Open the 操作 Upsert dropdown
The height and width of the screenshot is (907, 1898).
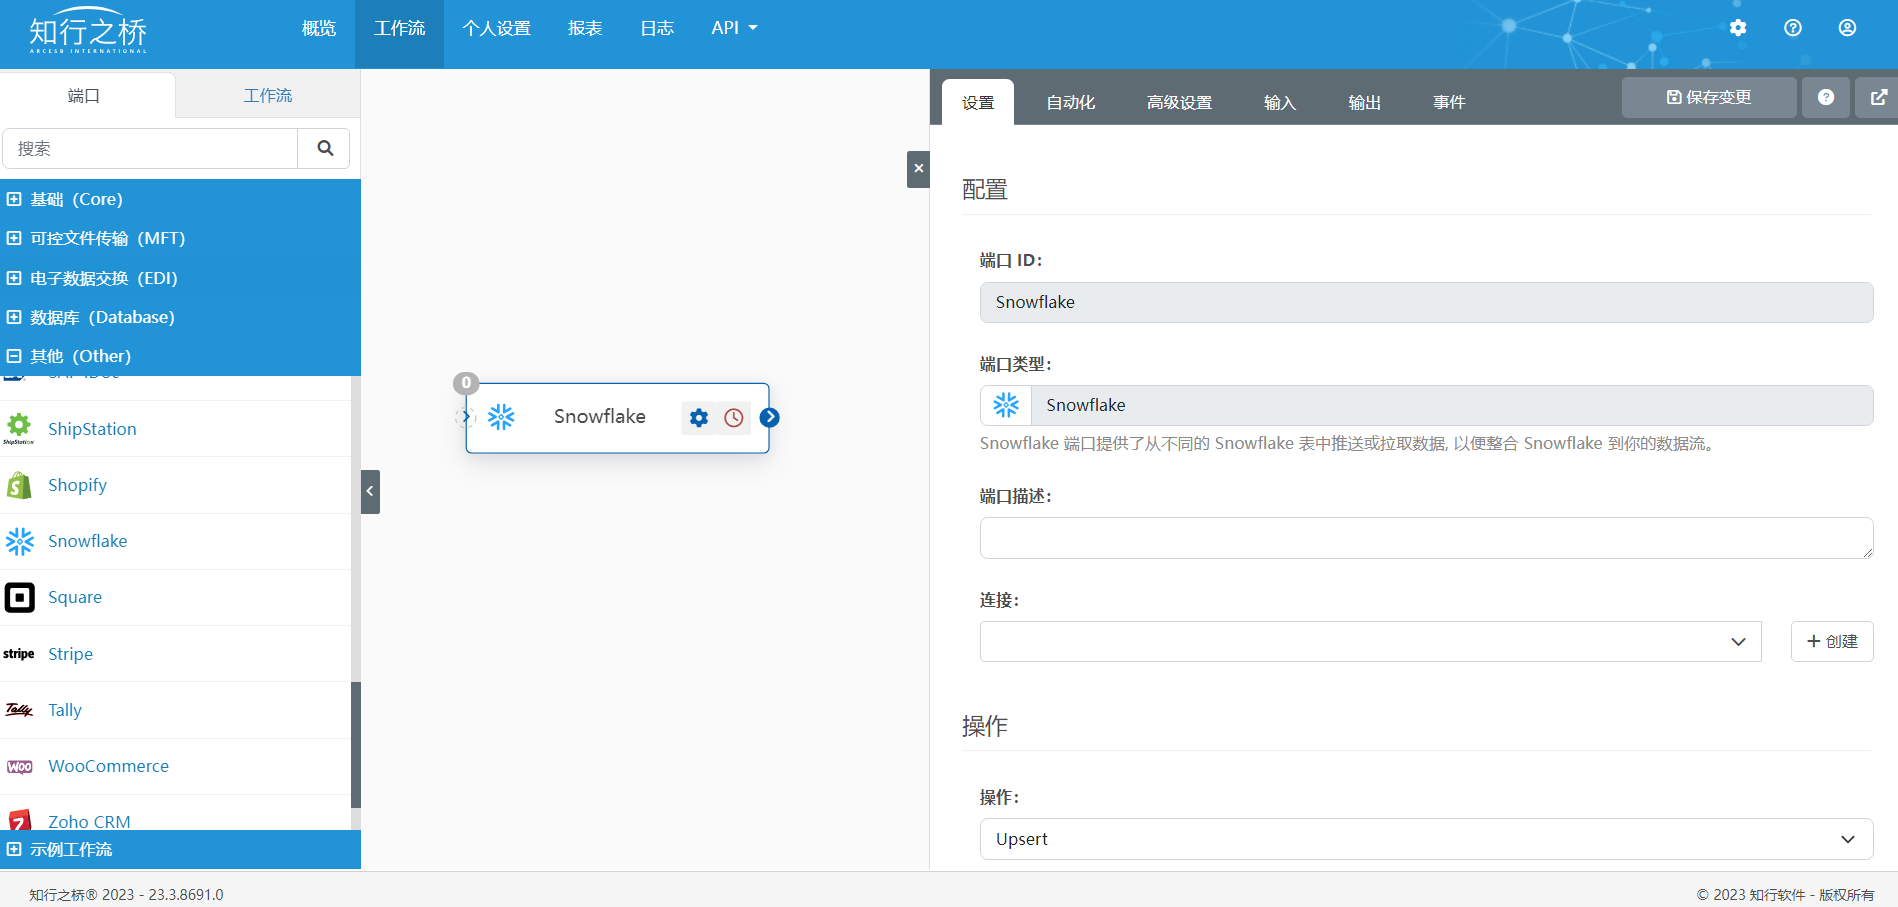tap(1426, 839)
